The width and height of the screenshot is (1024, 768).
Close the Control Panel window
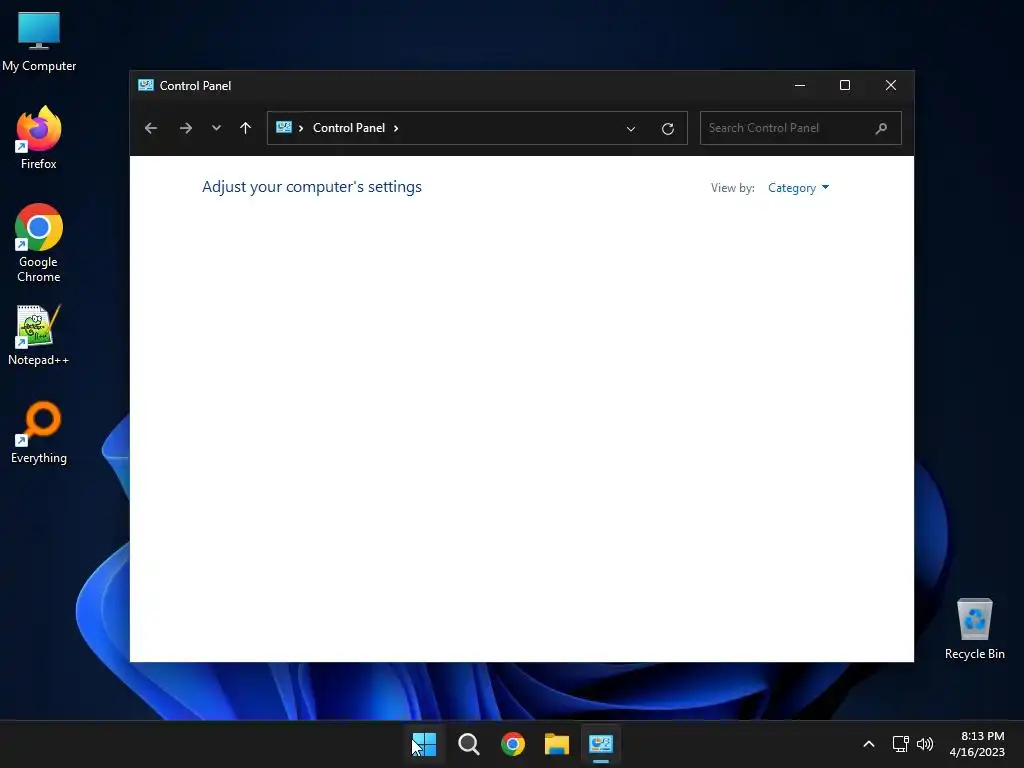click(891, 86)
